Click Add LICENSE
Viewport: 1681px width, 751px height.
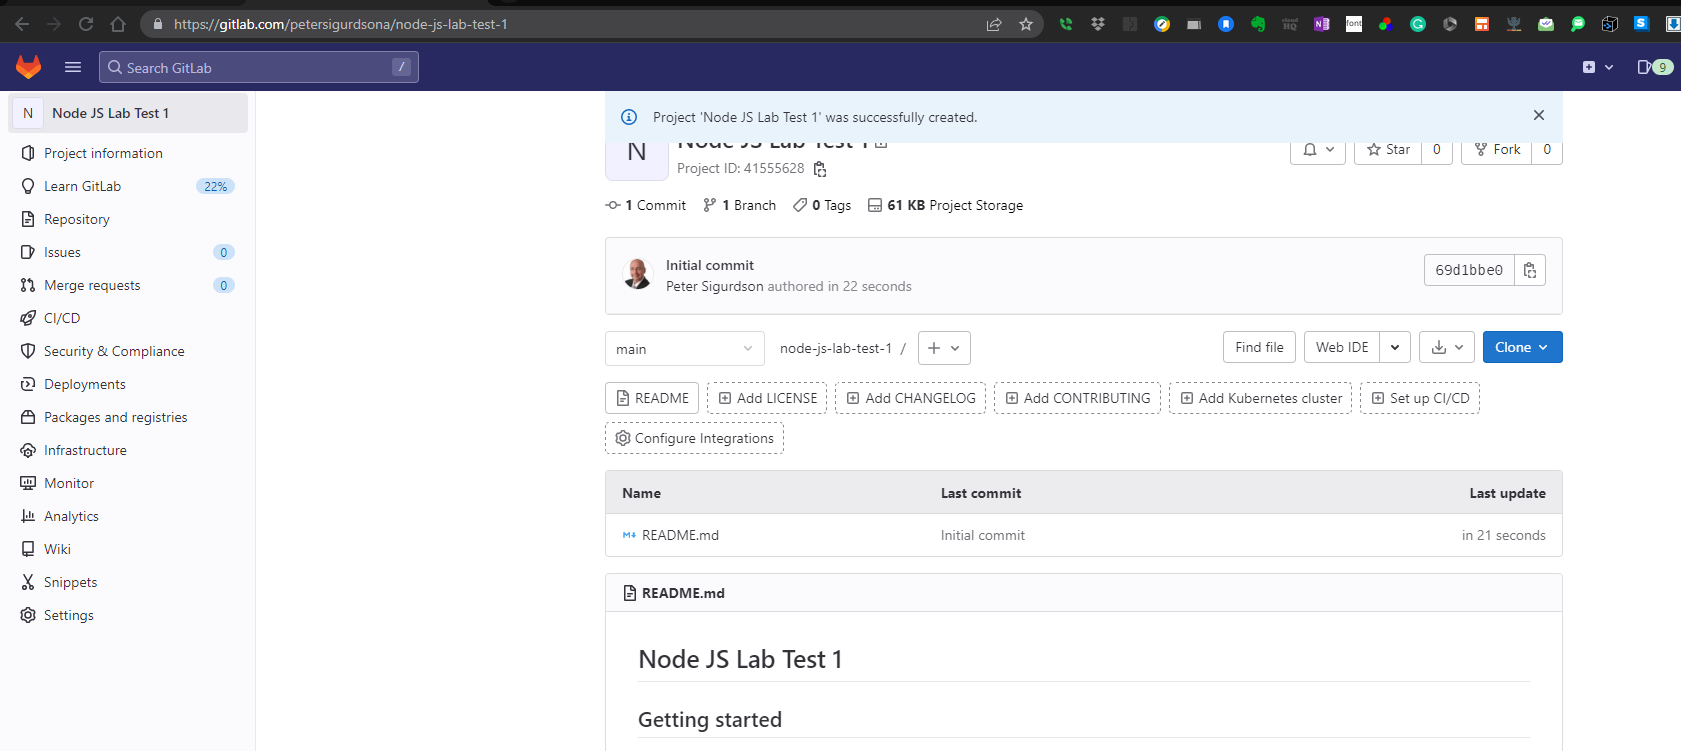click(x=767, y=398)
